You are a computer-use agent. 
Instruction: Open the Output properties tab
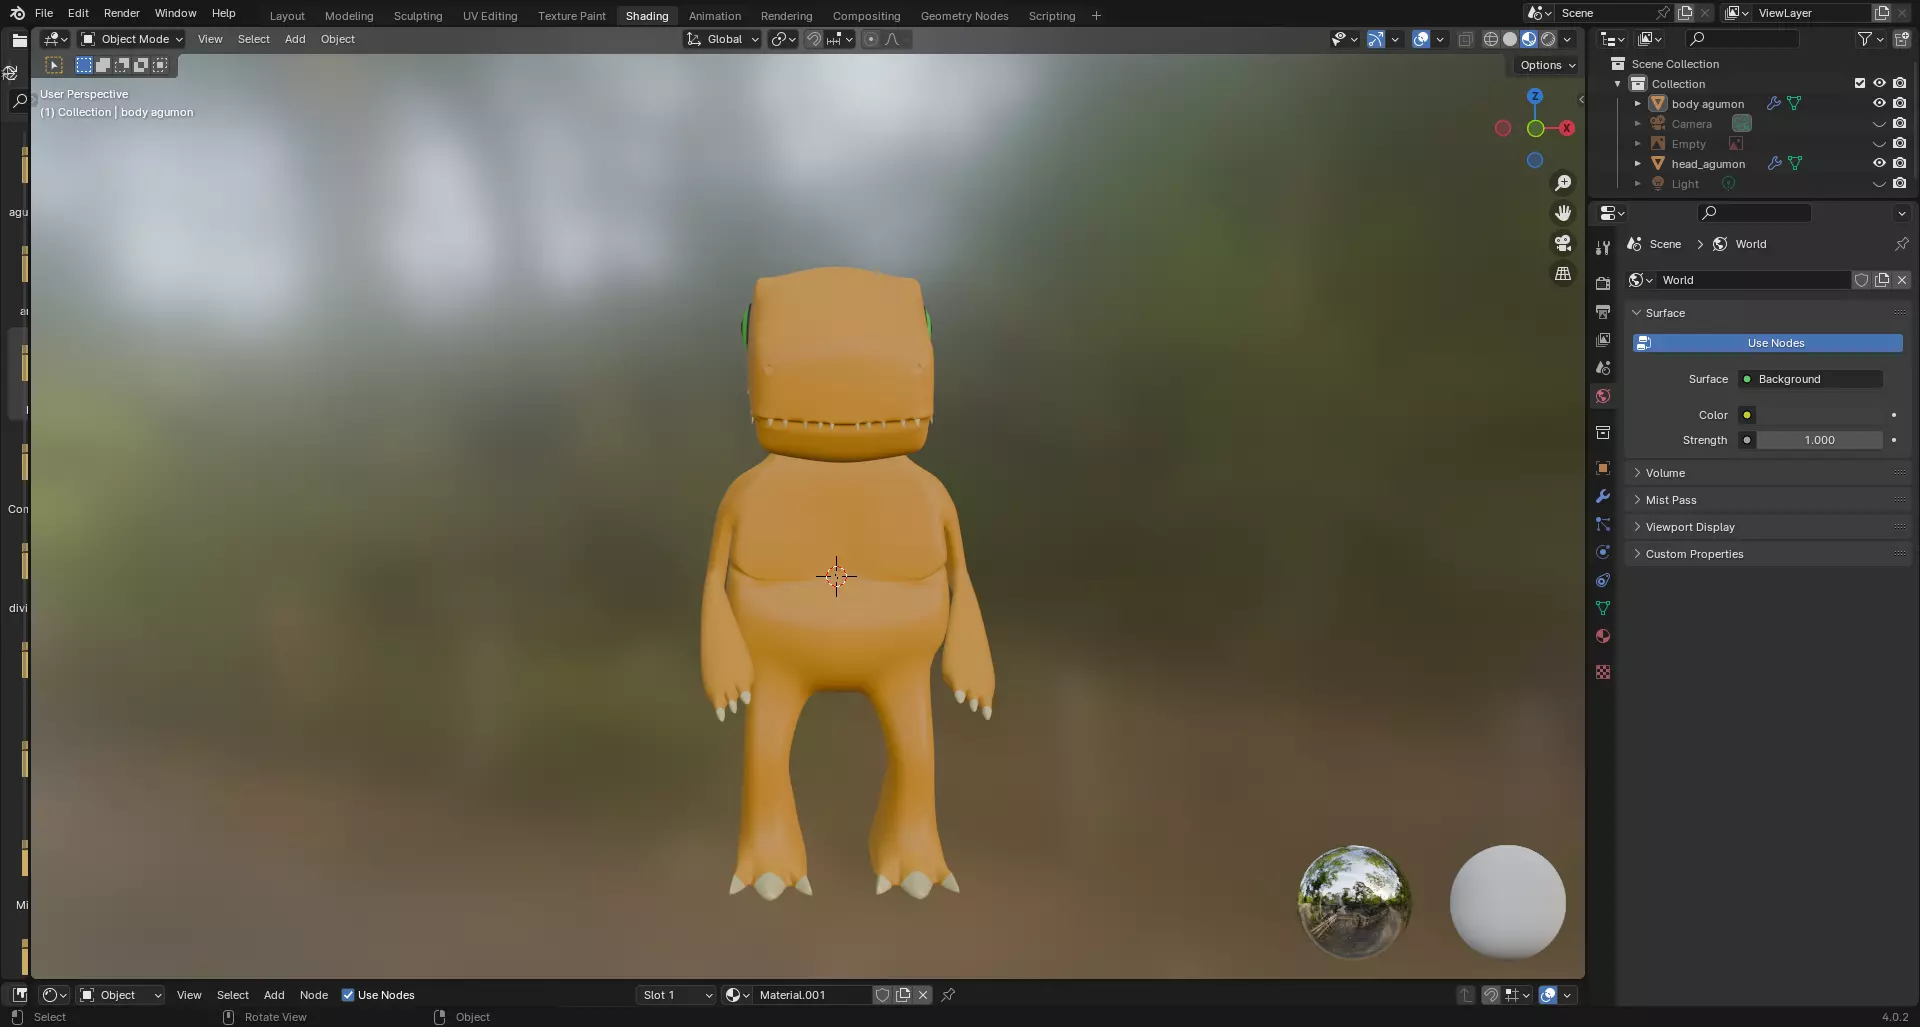point(1603,312)
